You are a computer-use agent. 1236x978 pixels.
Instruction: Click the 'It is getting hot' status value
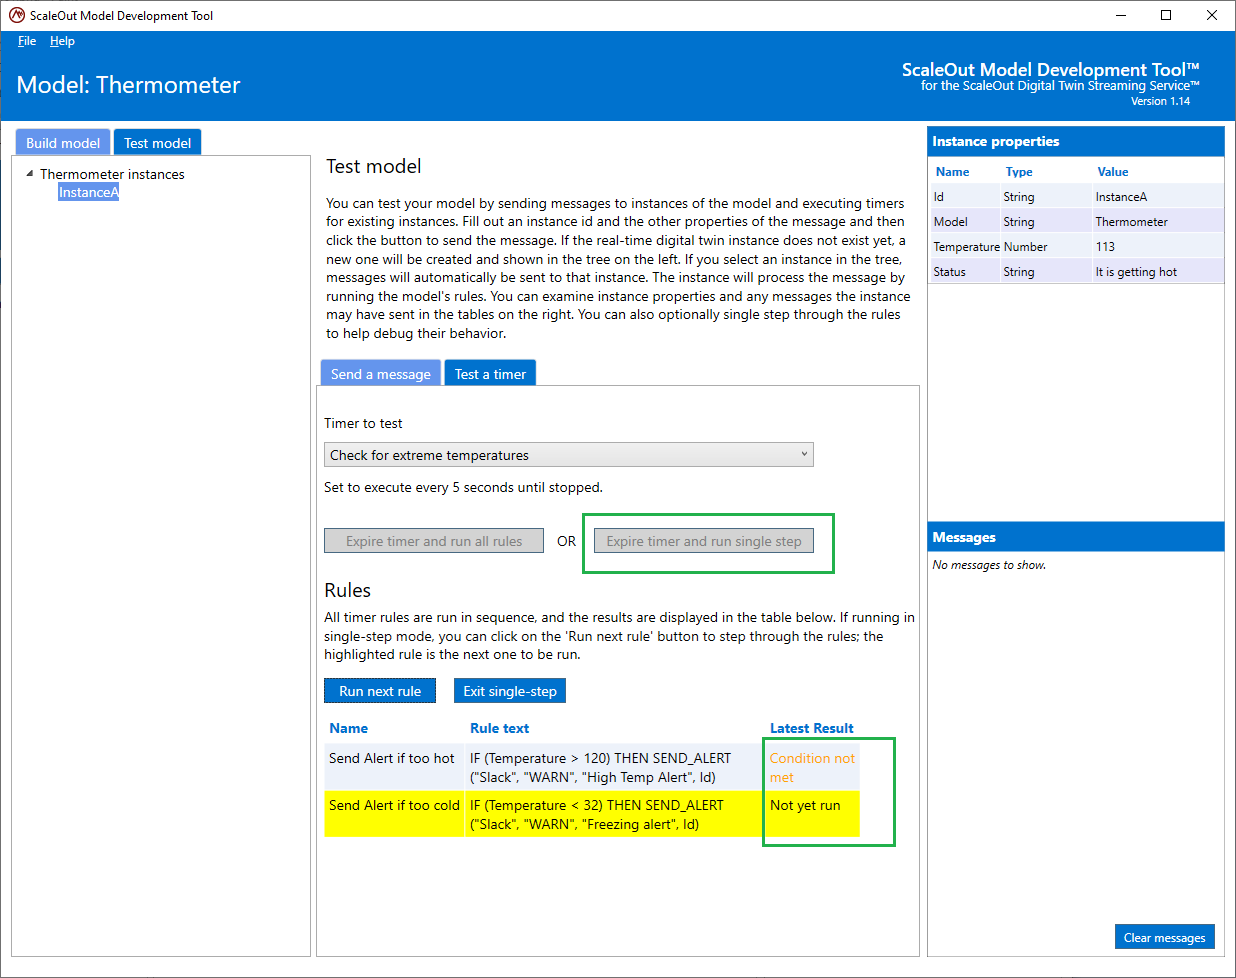coord(1136,272)
